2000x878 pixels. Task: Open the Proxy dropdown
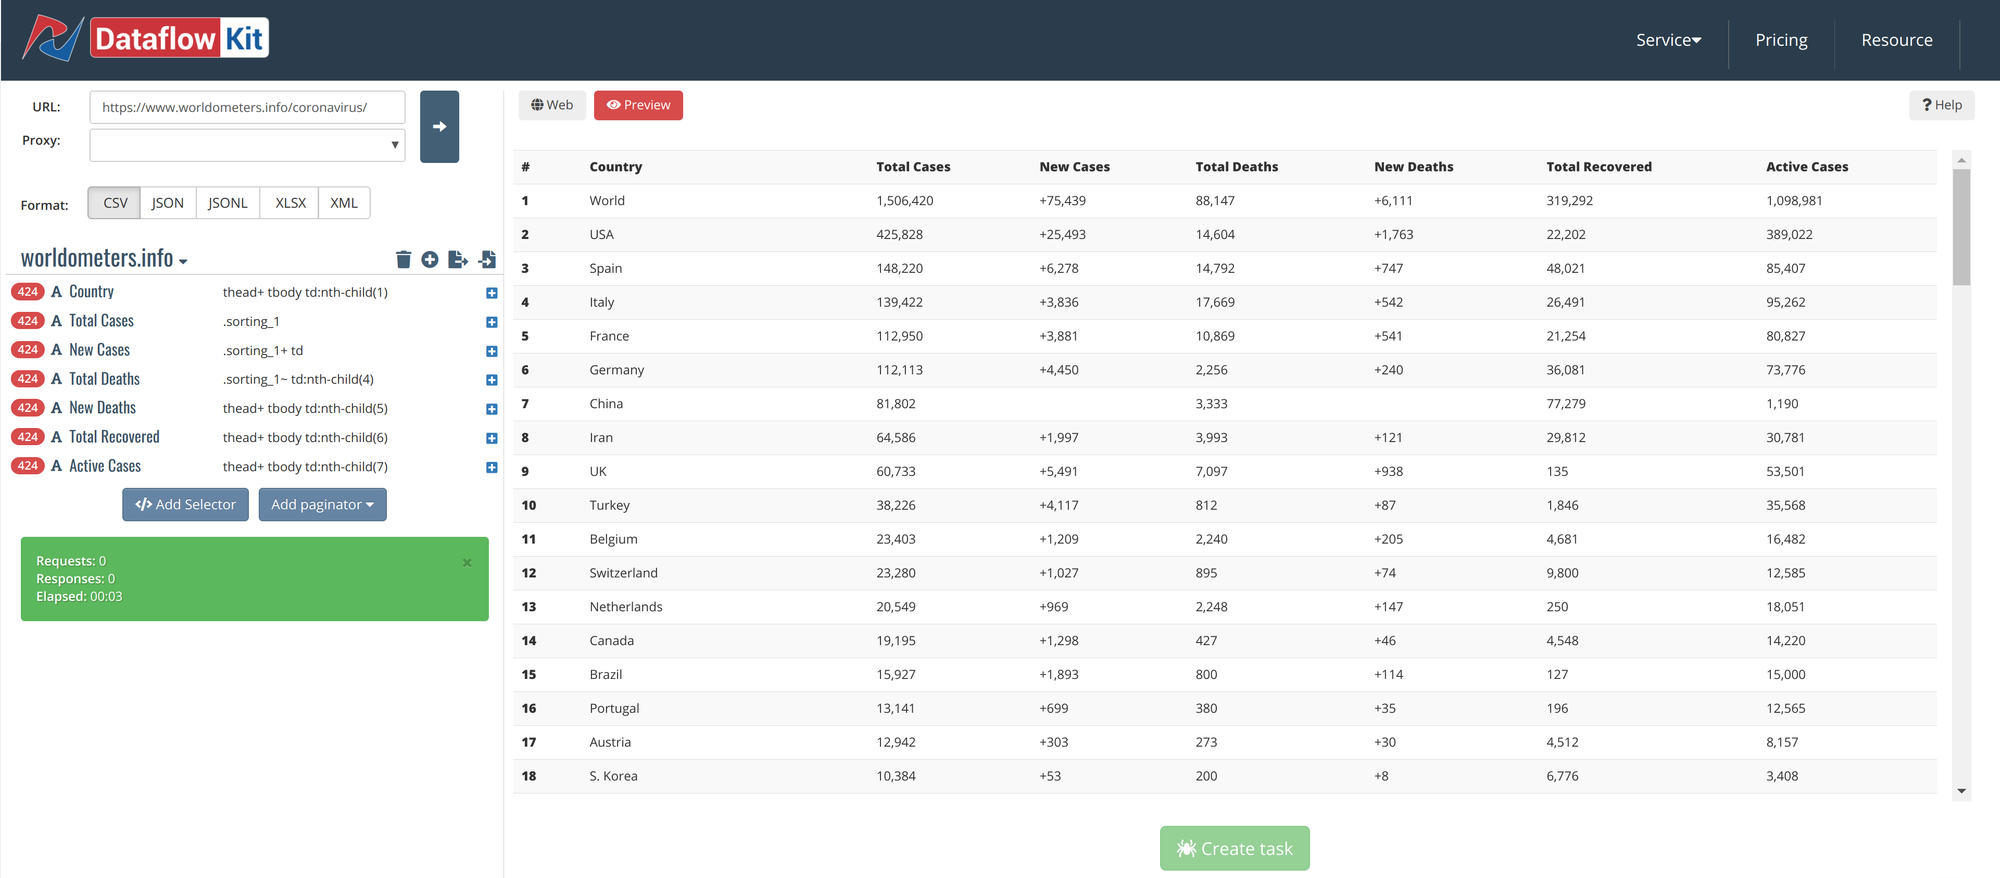[x=247, y=145]
